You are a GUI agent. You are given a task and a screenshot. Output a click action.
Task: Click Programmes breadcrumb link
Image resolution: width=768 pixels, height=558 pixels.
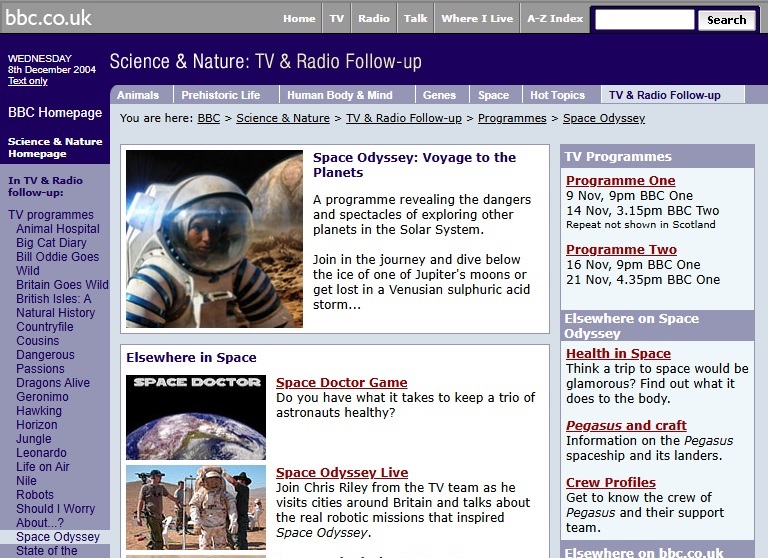512,118
